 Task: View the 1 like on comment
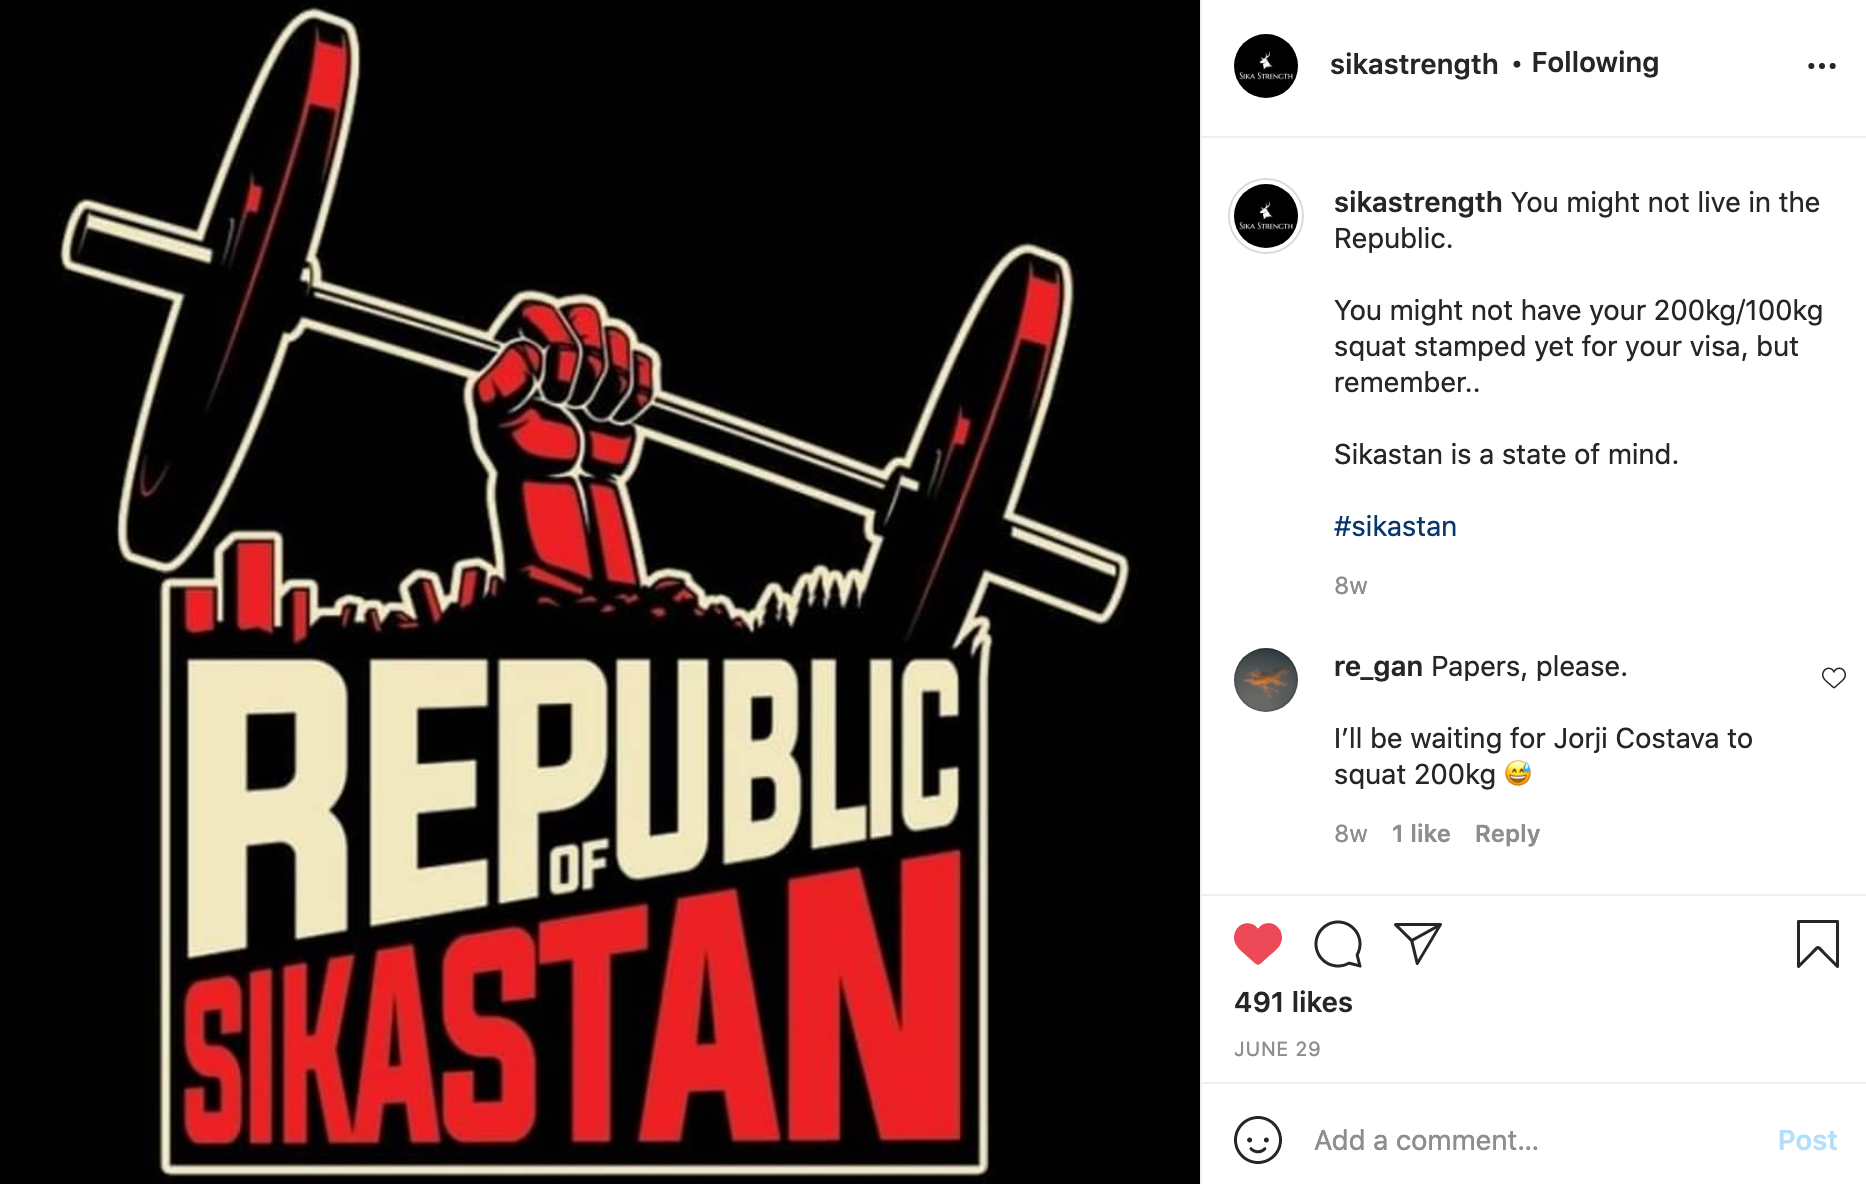click(1421, 834)
